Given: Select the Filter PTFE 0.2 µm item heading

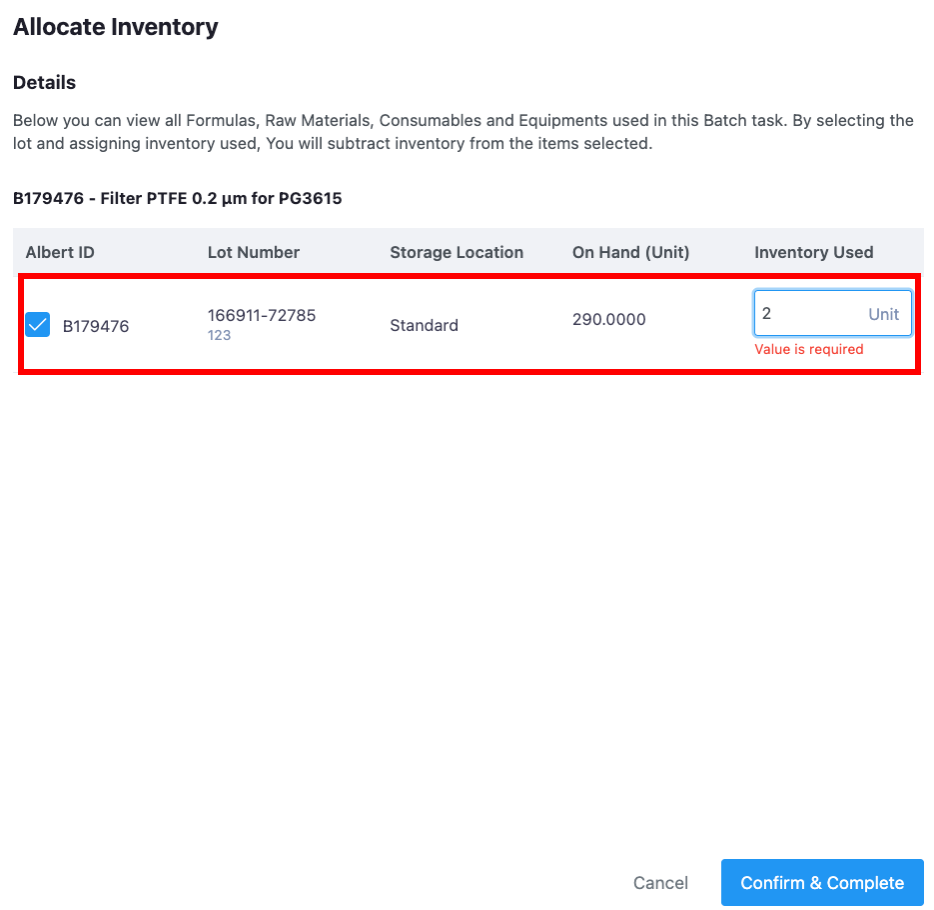Looking at the screenshot, I should (x=177, y=198).
